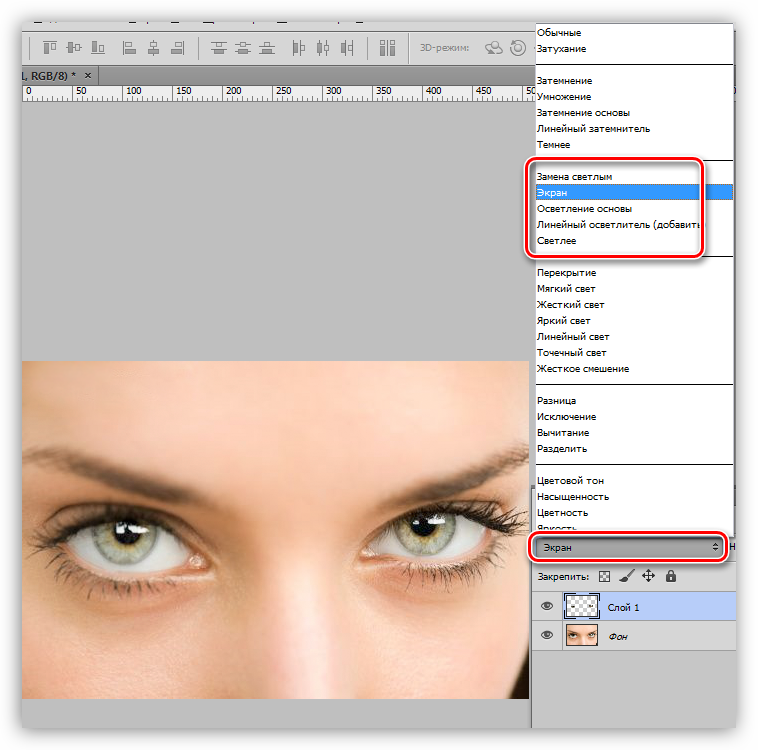Choose the Умножение blend mode
The image size is (758, 750).
[x=564, y=96]
